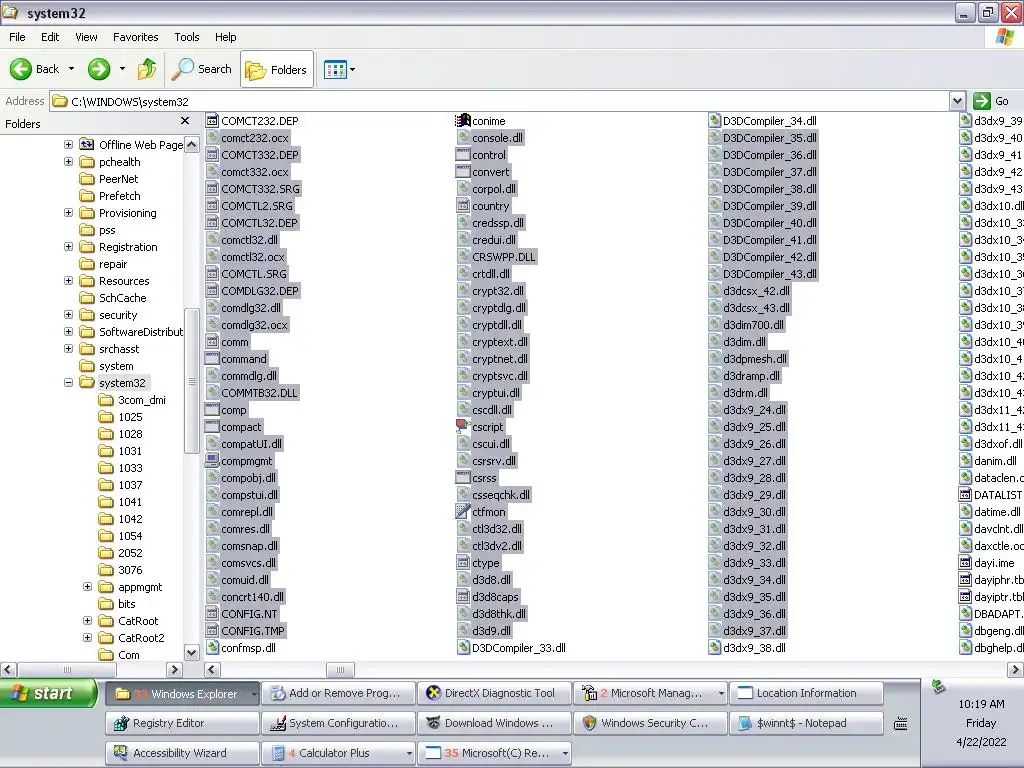1024x768 pixels.
Task: Click the green Forward arrow icon
Action: tap(99, 69)
